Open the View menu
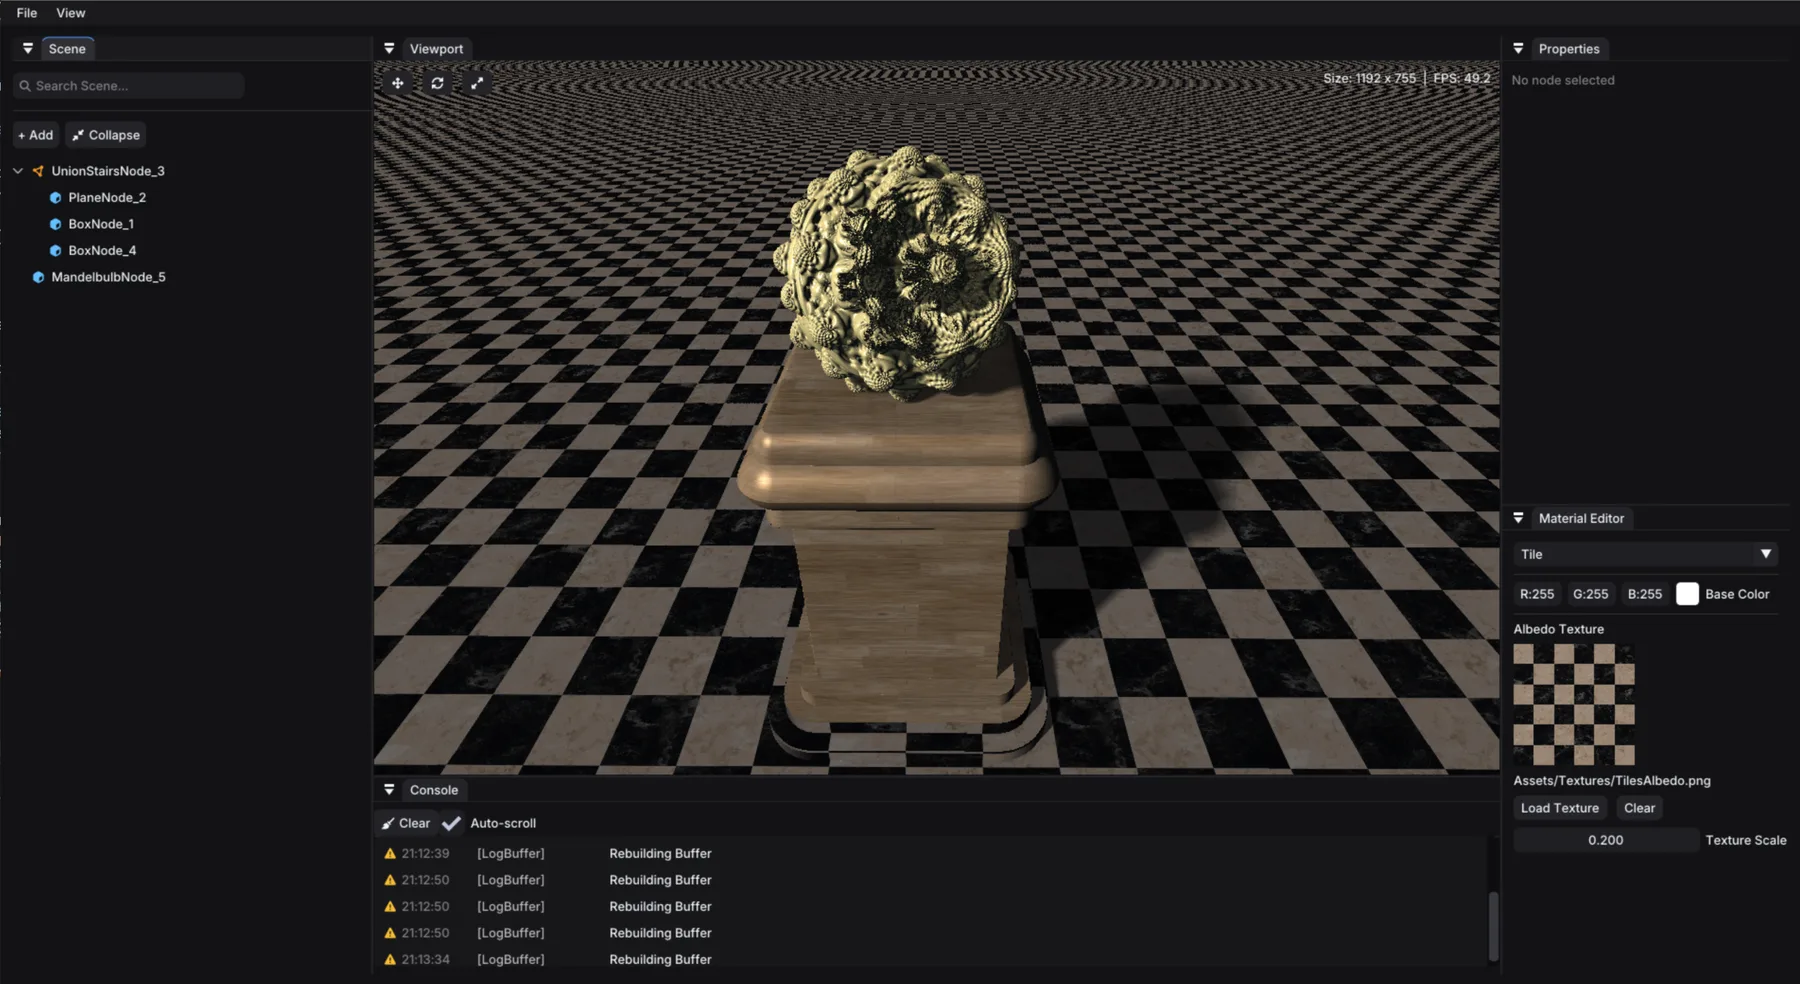Screen dimensions: 1800x984 (x=70, y=13)
